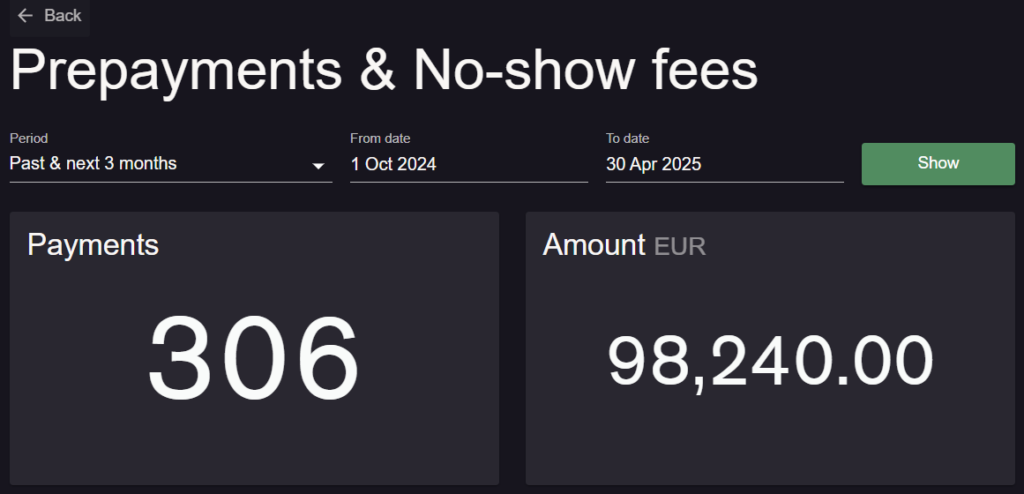Click the Amount card heading
The height and width of the screenshot is (494, 1024).
click(594, 245)
